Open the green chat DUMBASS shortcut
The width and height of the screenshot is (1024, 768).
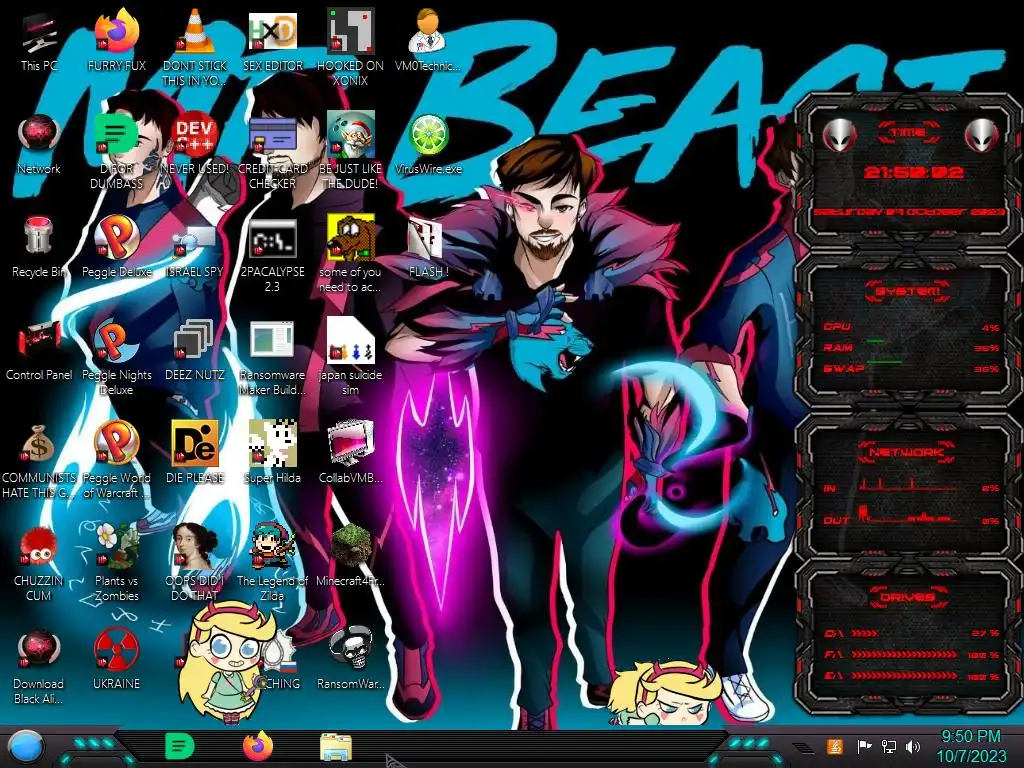tap(116, 150)
